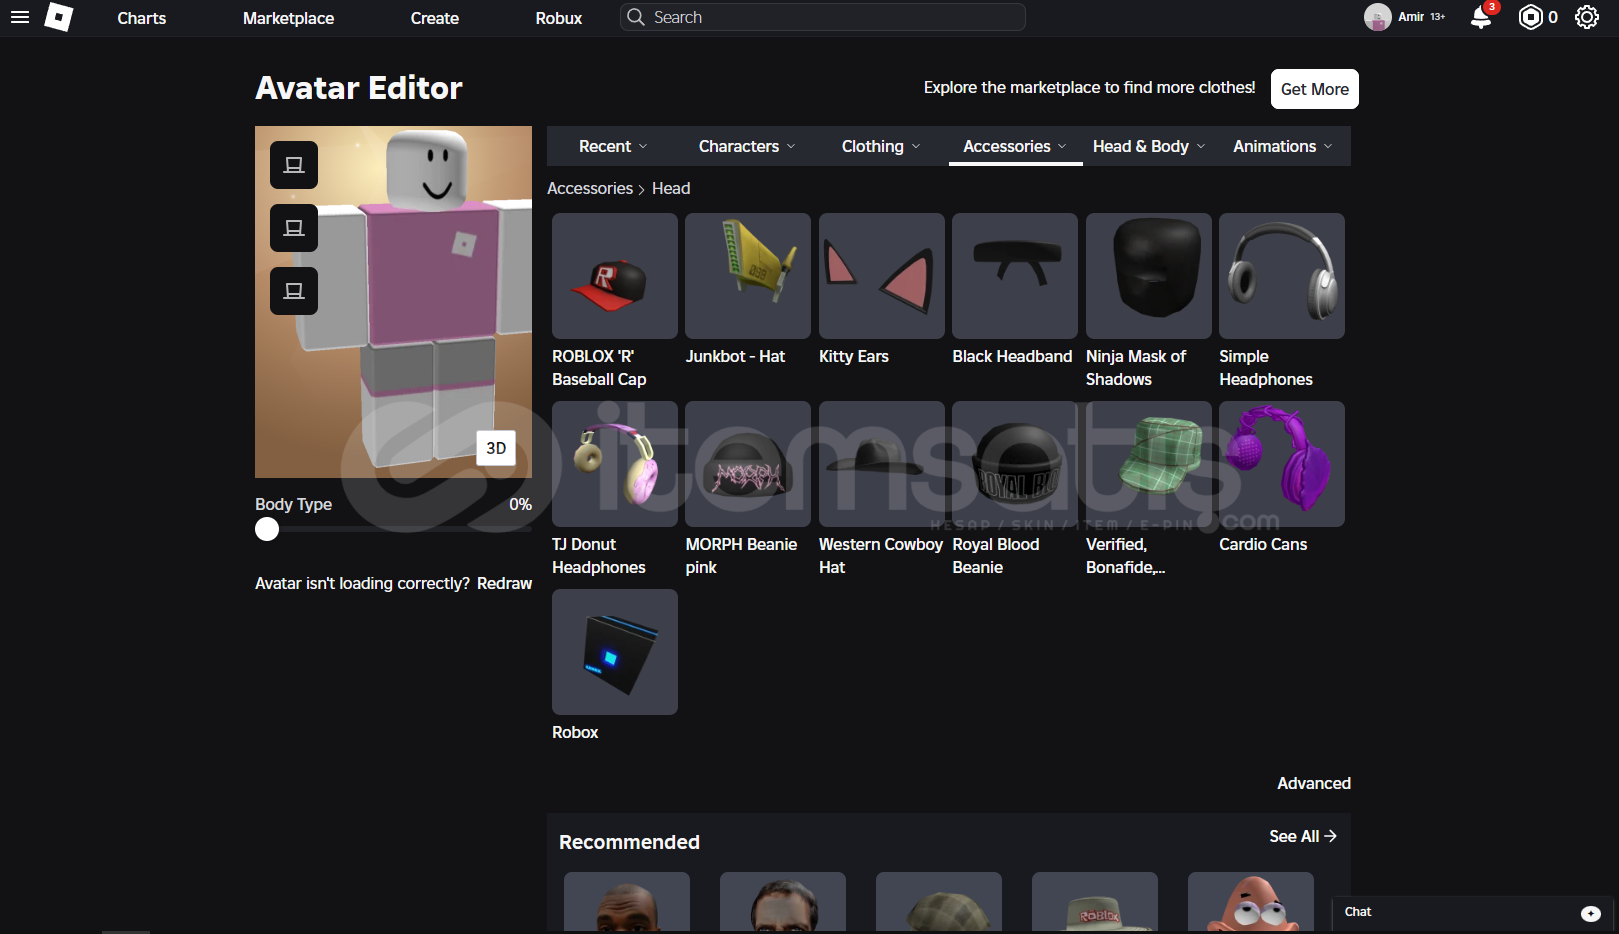The height and width of the screenshot is (934, 1619).
Task: Click See All recommended items
Action: click(1303, 836)
